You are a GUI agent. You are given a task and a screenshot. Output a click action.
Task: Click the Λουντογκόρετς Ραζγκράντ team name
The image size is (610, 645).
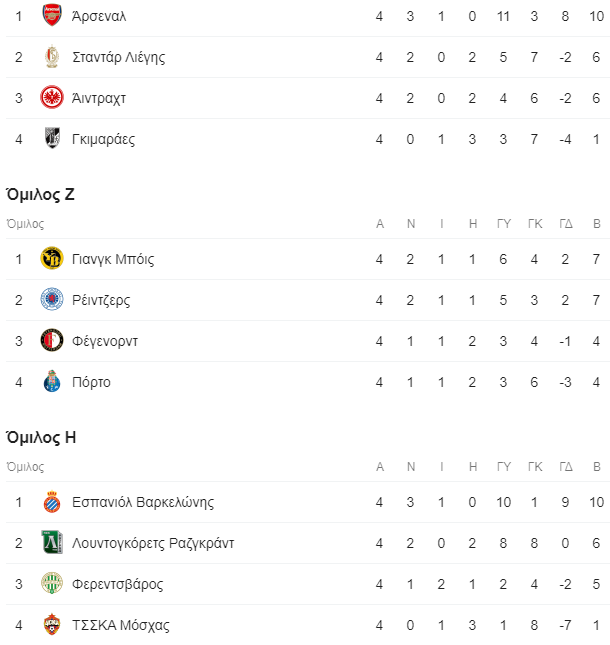point(153,543)
